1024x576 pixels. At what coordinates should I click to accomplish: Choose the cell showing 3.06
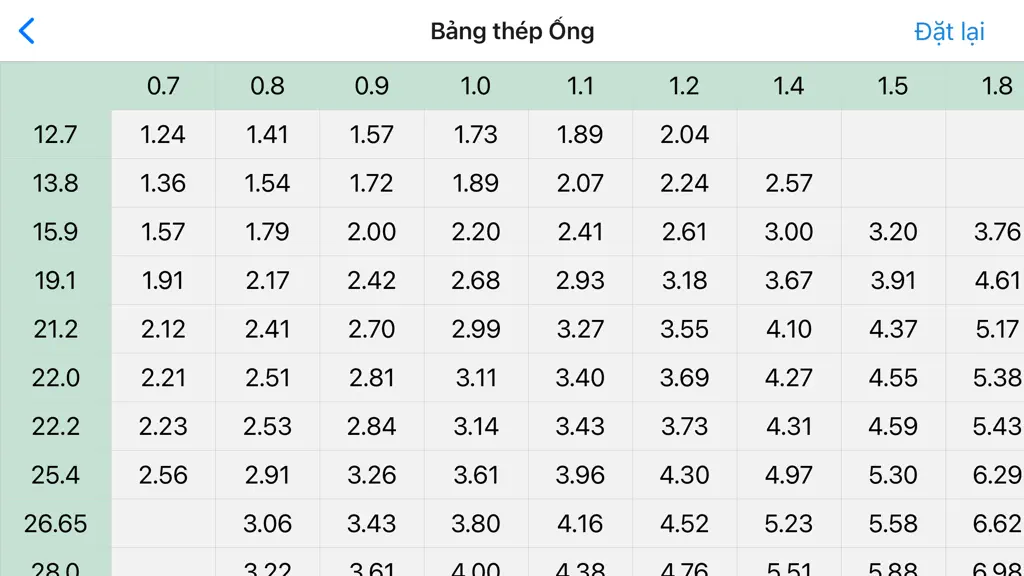[268, 524]
